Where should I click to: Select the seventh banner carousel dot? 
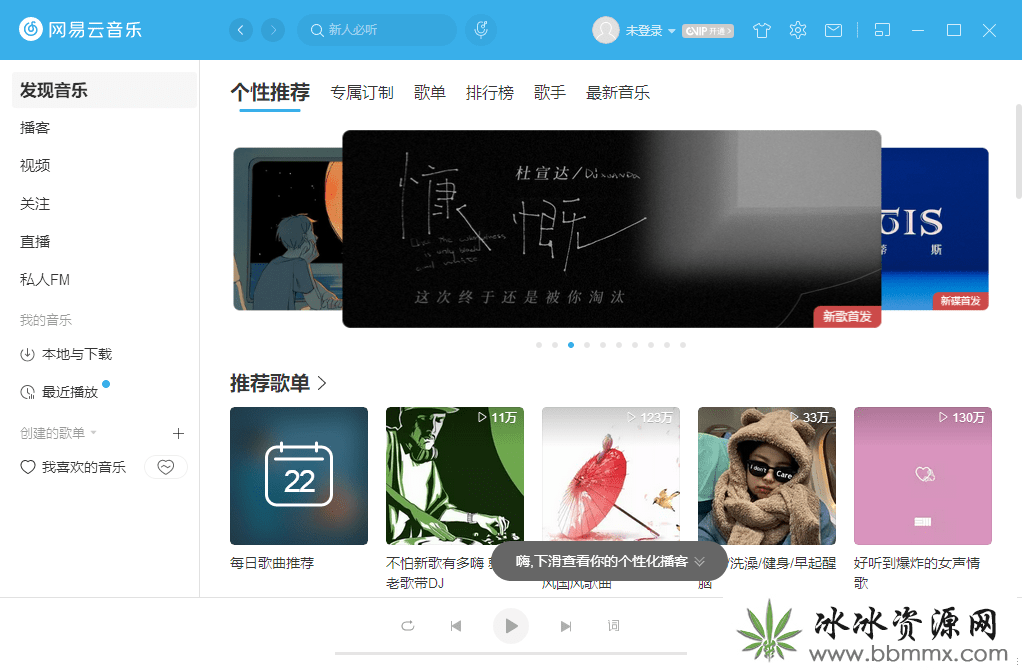pyautogui.click(x=635, y=345)
